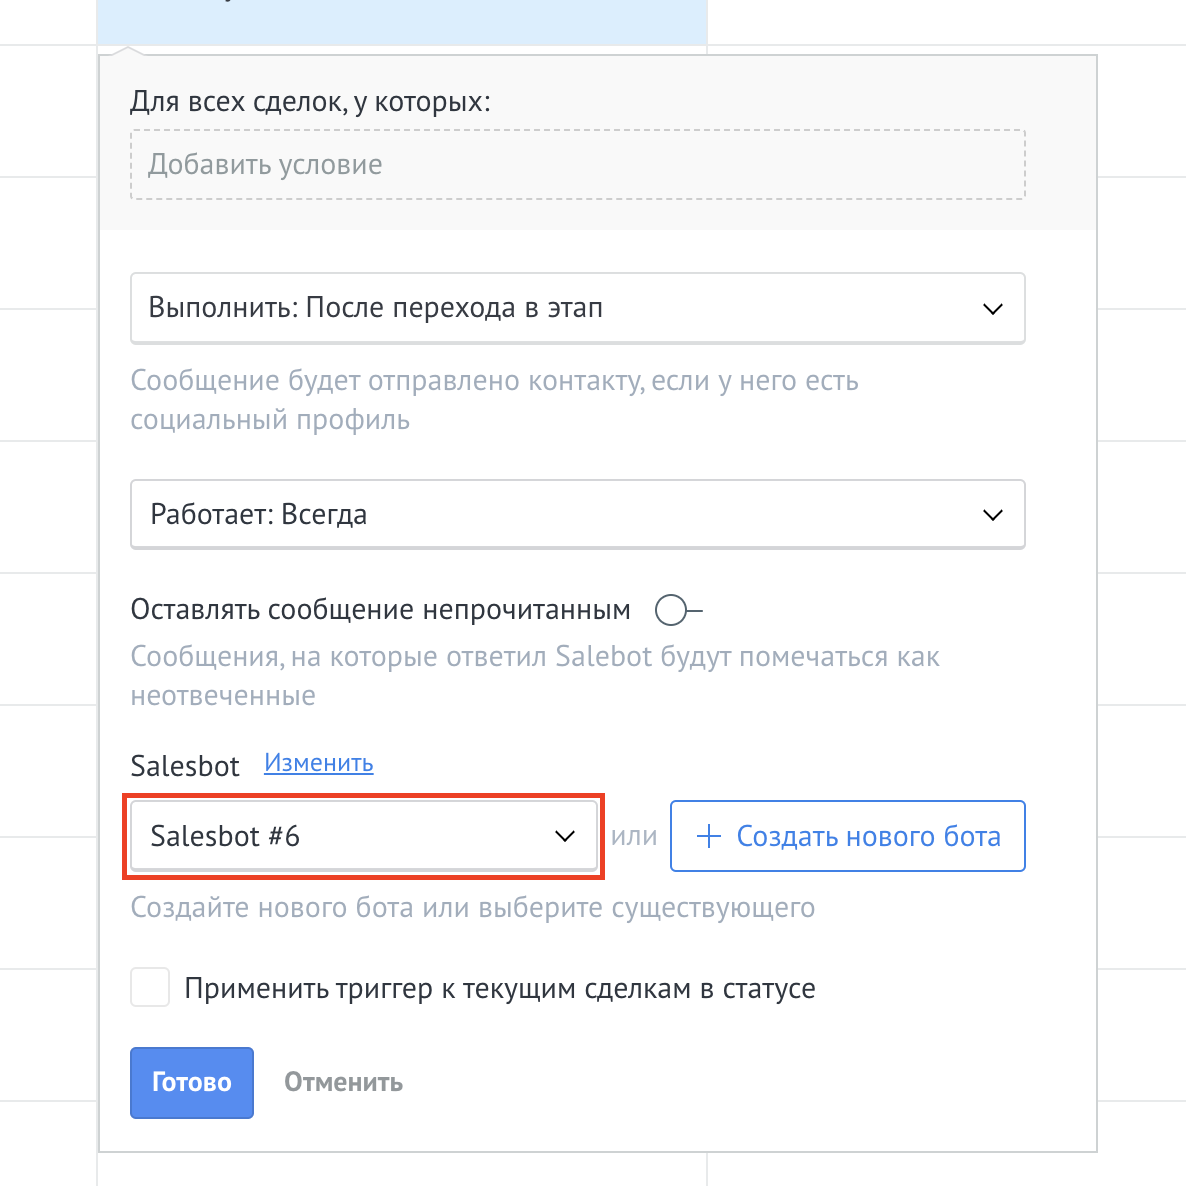The width and height of the screenshot is (1186, 1186).
Task: Click the Применить триггер к текущим сделкам label
Action: coord(500,989)
